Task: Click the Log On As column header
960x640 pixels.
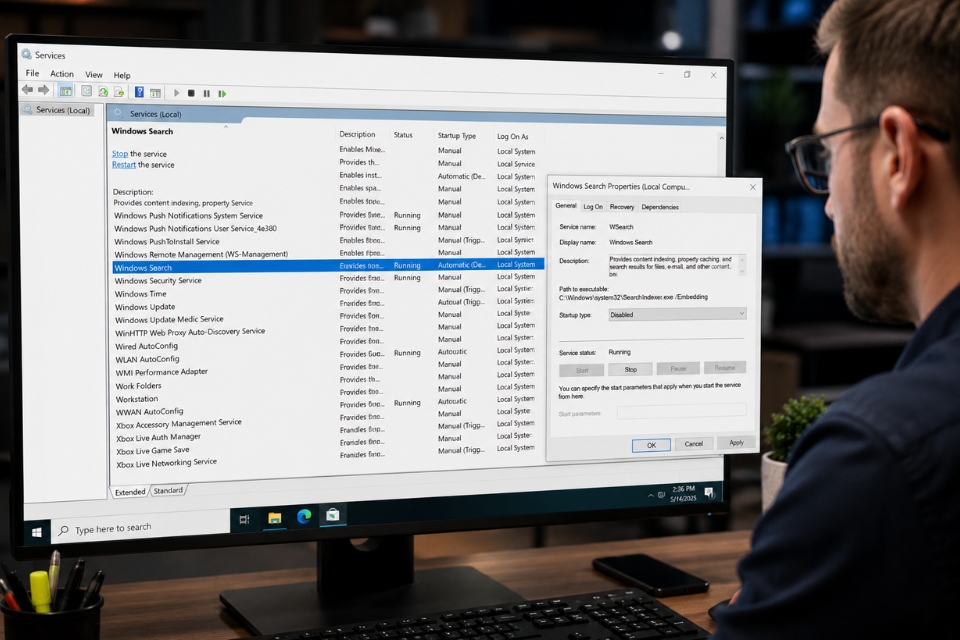Action: click(512, 137)
